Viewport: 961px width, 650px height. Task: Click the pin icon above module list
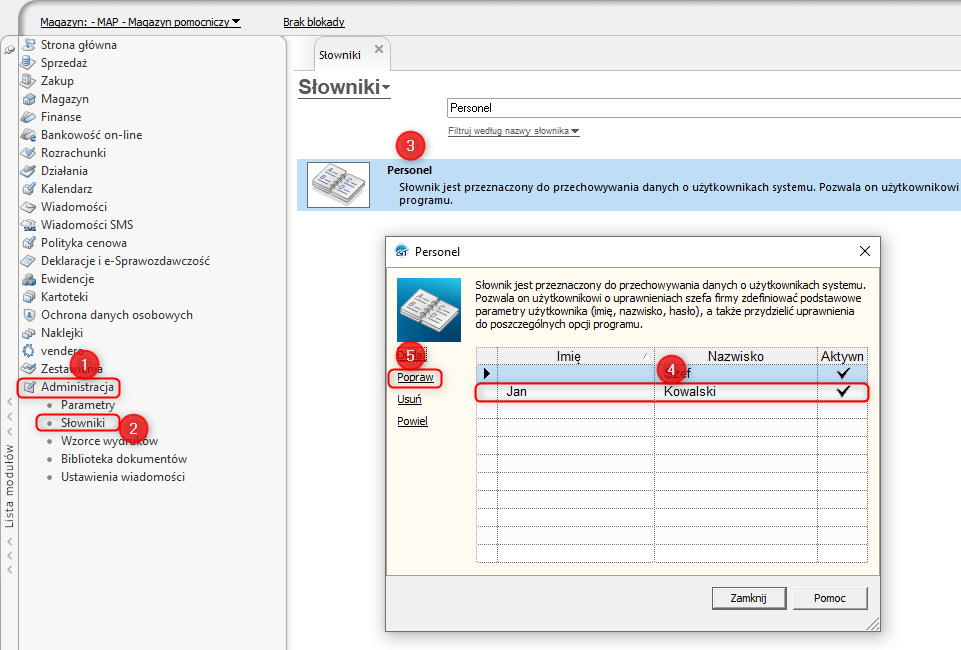click(x=9, y=50)
